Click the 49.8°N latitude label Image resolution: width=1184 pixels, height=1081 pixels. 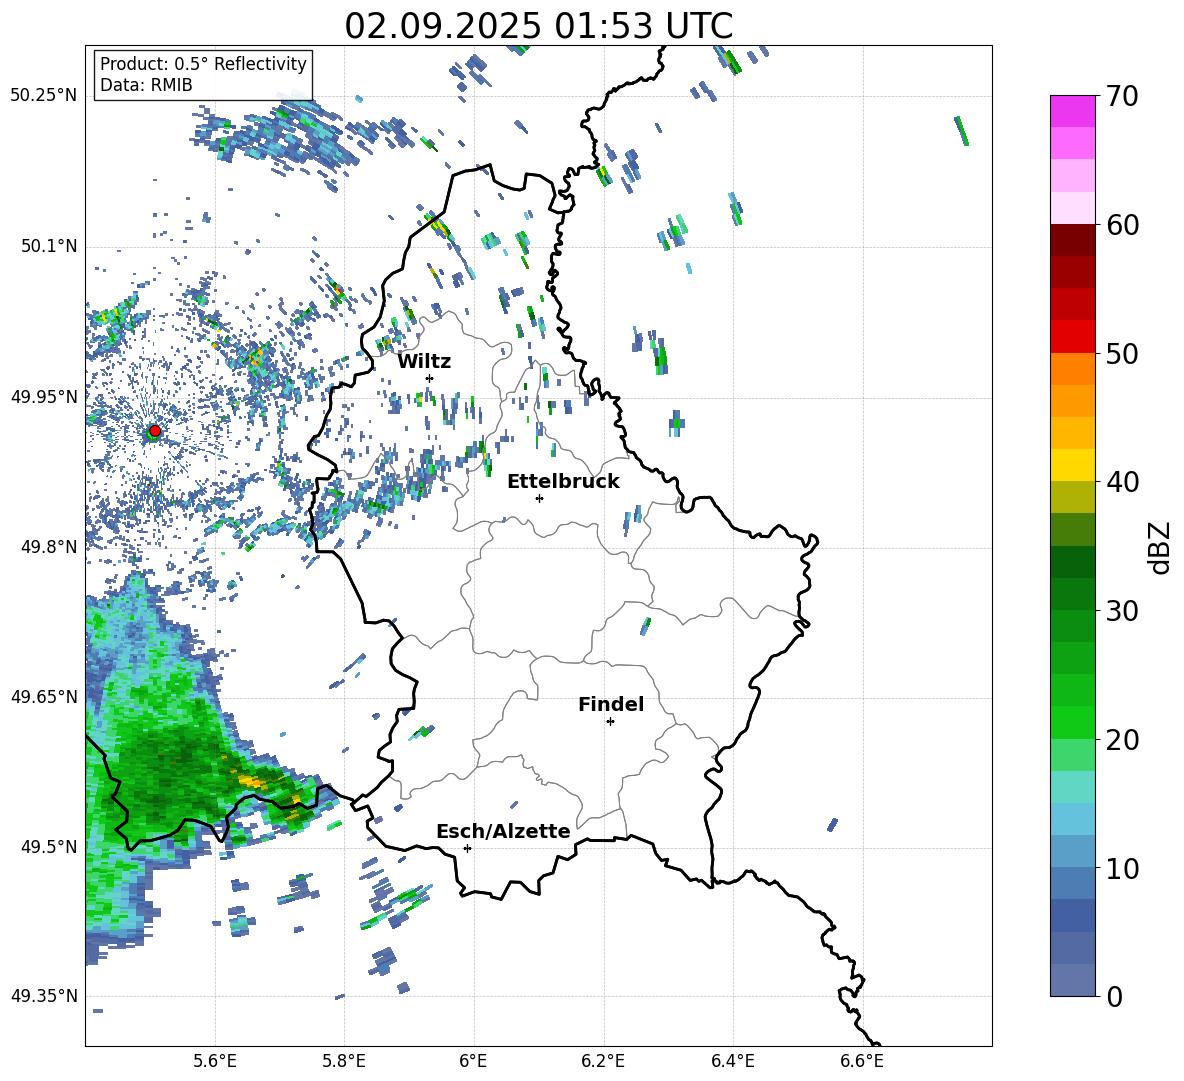[x=48, y=547]
